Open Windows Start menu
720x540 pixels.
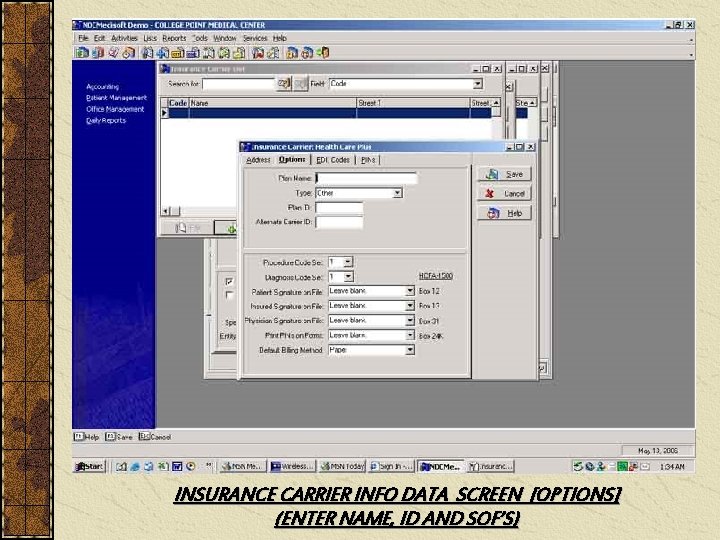coord(90,467)
